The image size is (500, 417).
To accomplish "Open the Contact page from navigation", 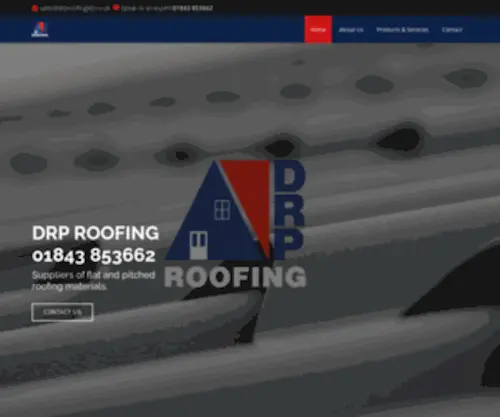I will coord(452,30).
